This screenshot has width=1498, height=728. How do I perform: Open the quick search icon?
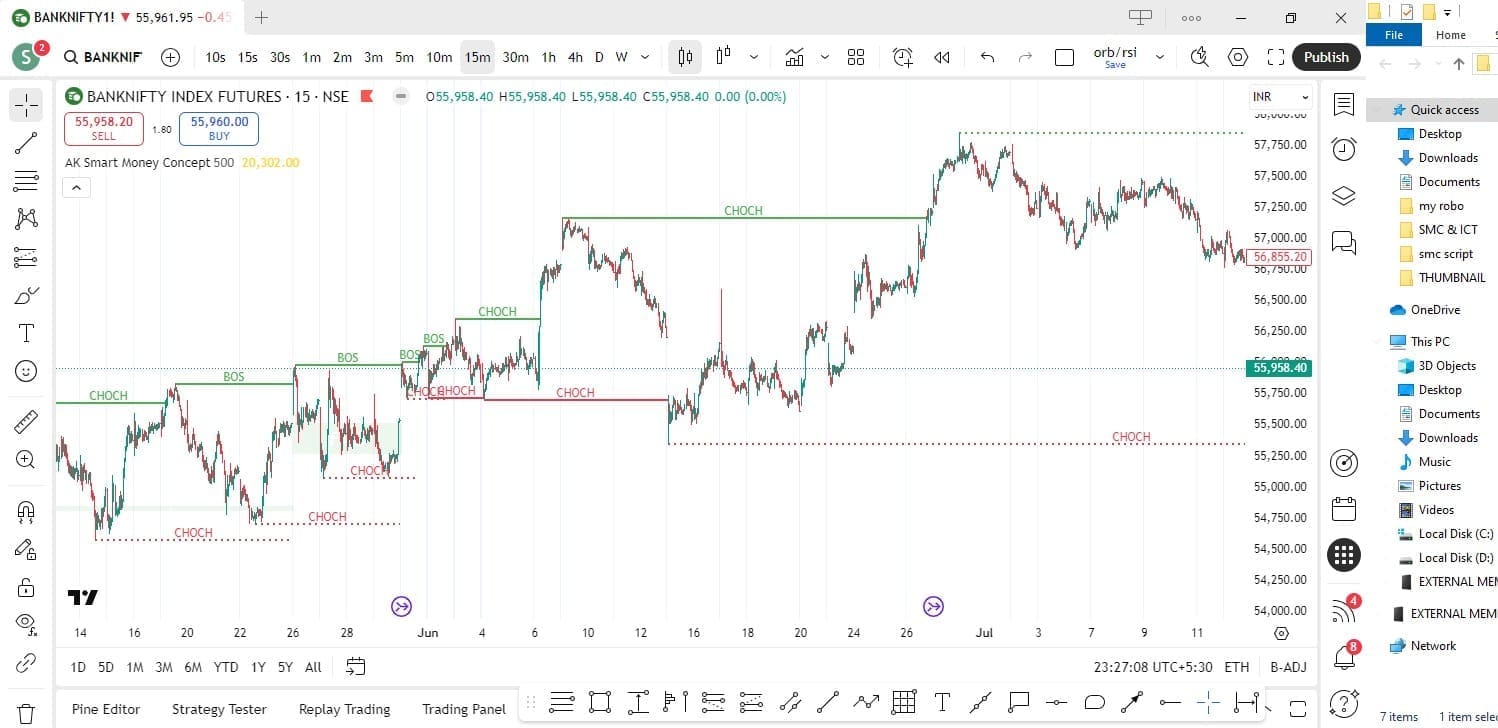[1200, 57]
